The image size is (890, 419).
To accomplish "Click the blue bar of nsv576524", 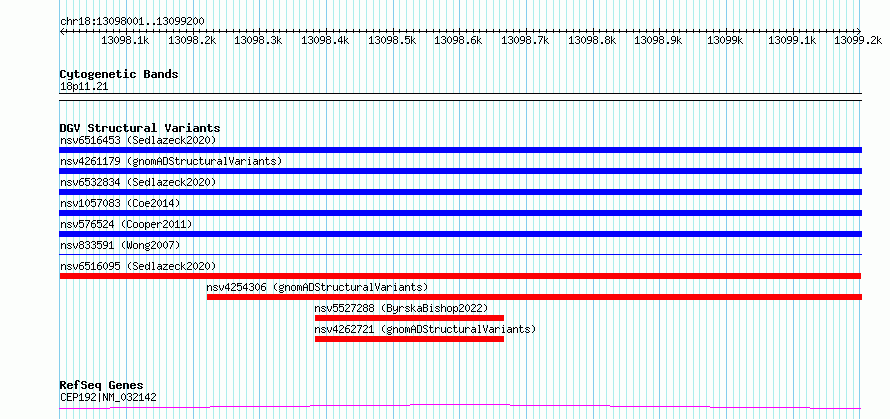I will (x=460, y=234).
